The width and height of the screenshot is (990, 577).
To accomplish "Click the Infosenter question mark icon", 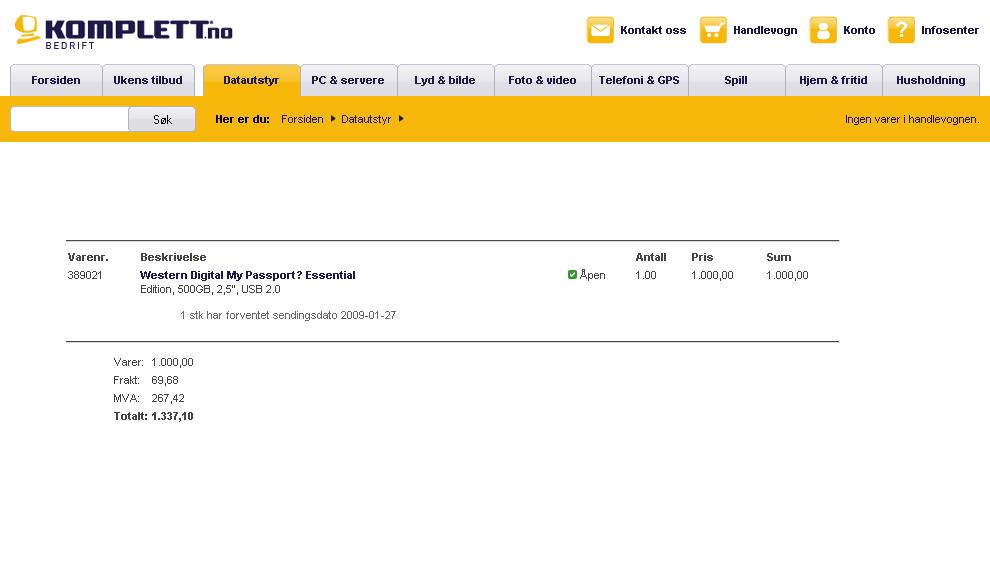I will [x=901, y=30].
